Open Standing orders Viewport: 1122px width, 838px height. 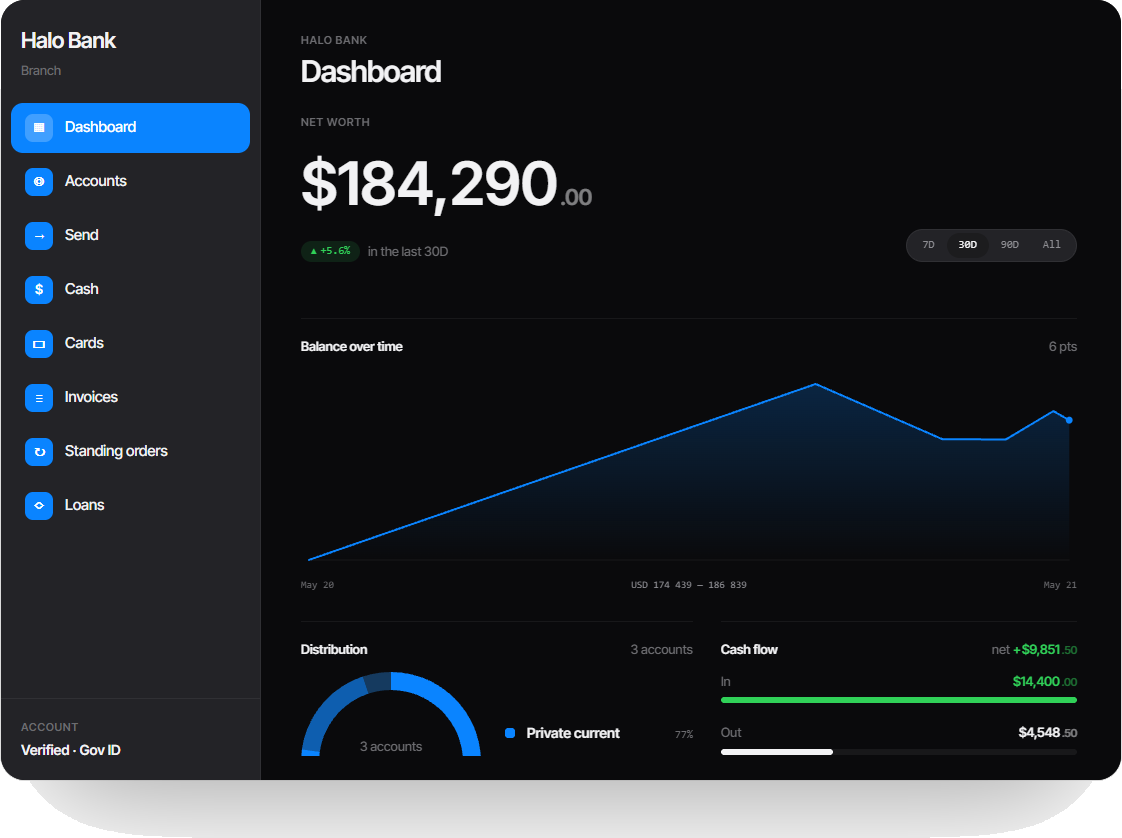[130, 452]
